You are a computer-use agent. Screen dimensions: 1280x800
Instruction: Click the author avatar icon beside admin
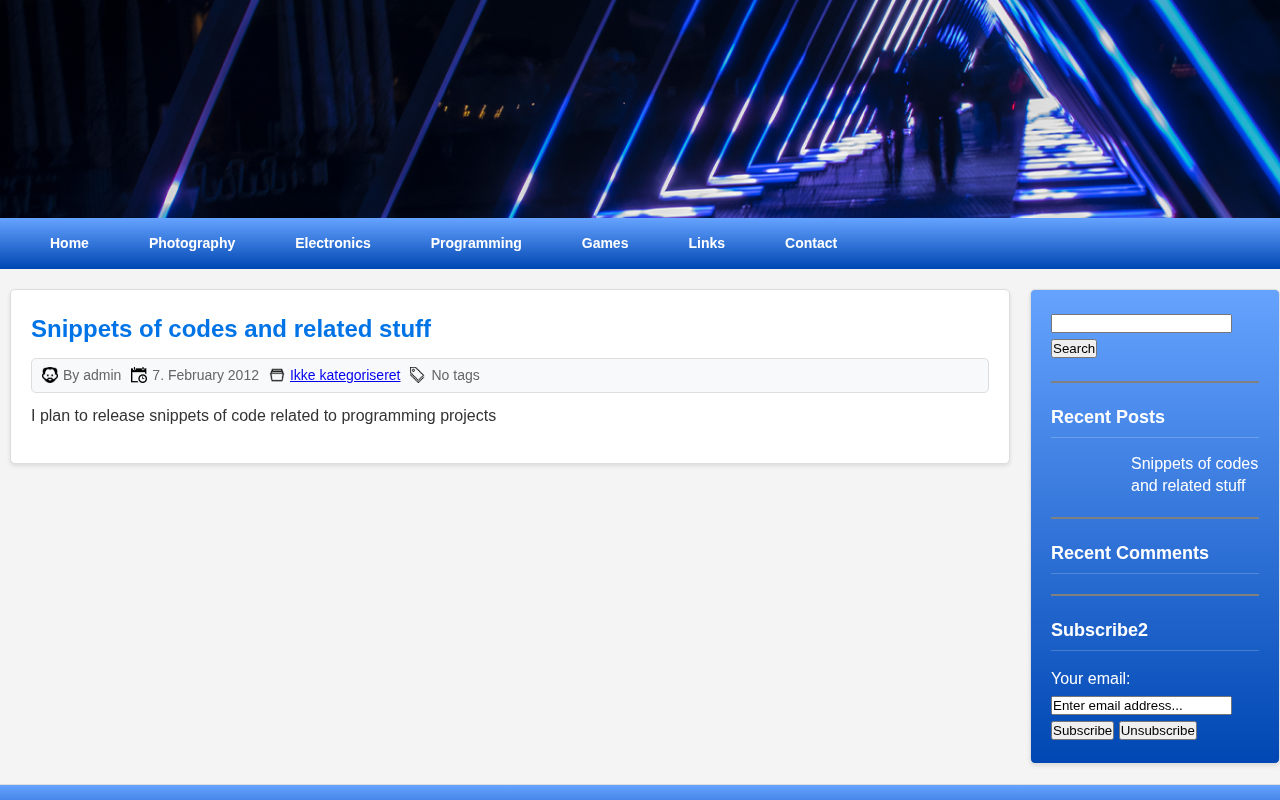(x=50, y=375)
